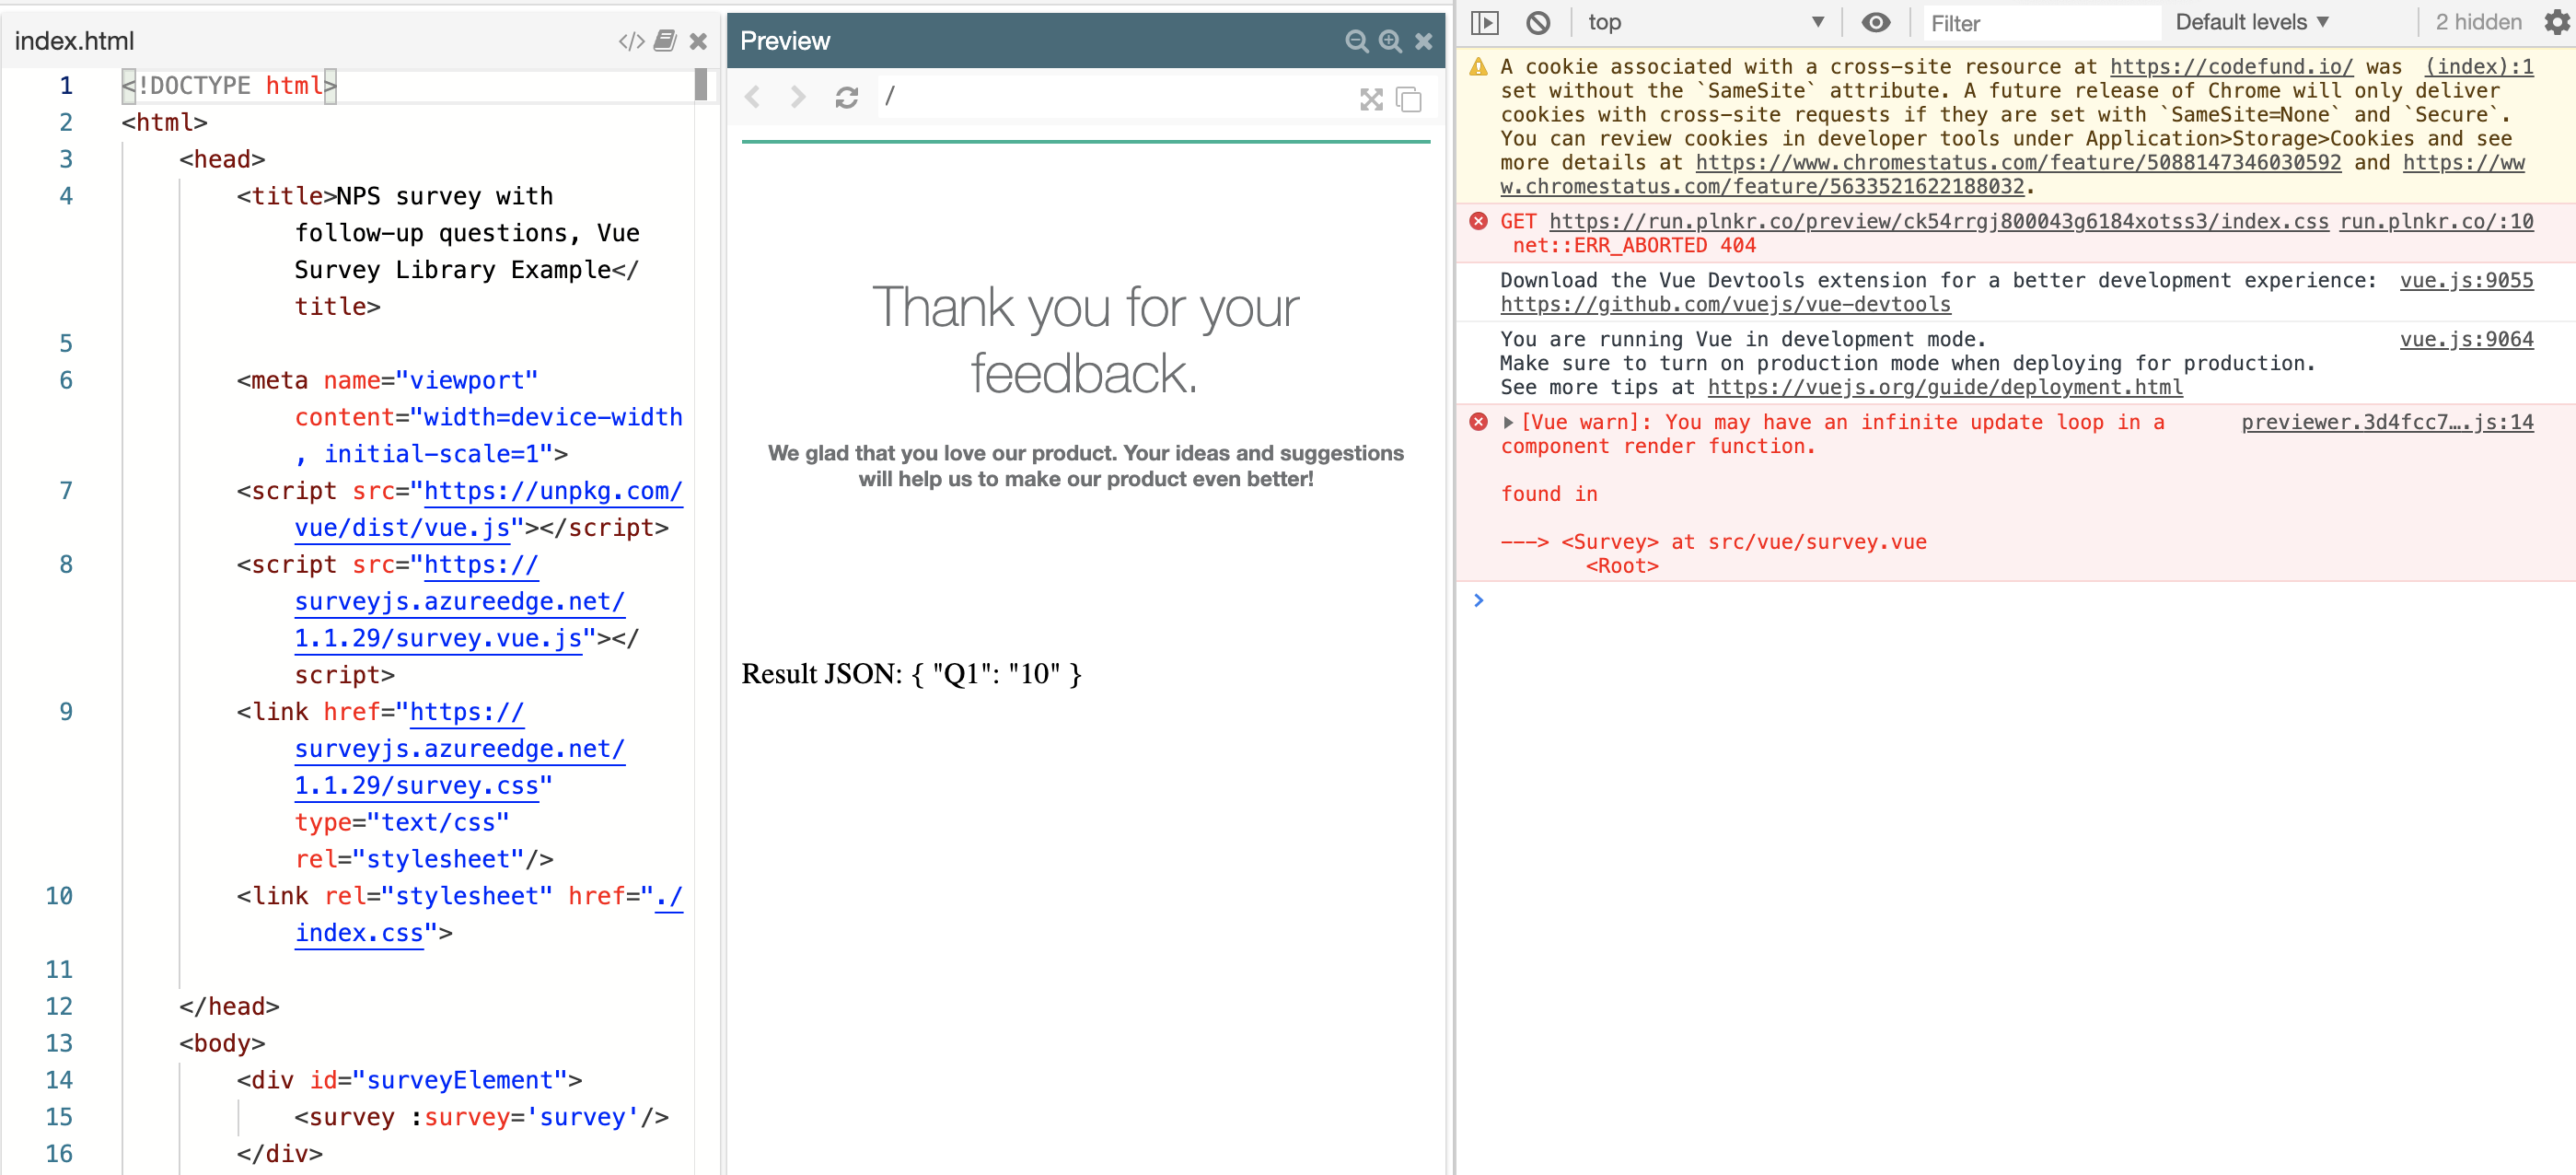Click the error icon beside GET request
The height and width of the screenshot is (1175, 2576).
pos(1478,221)
